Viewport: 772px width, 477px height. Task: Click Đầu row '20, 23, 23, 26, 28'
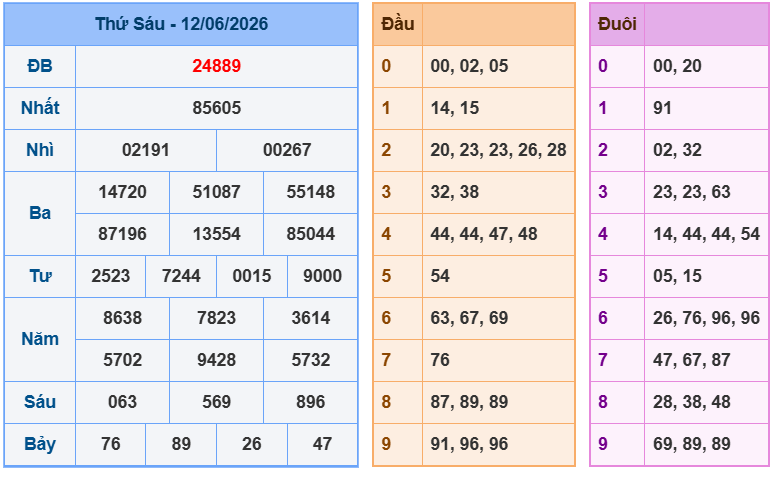[498, 150]
